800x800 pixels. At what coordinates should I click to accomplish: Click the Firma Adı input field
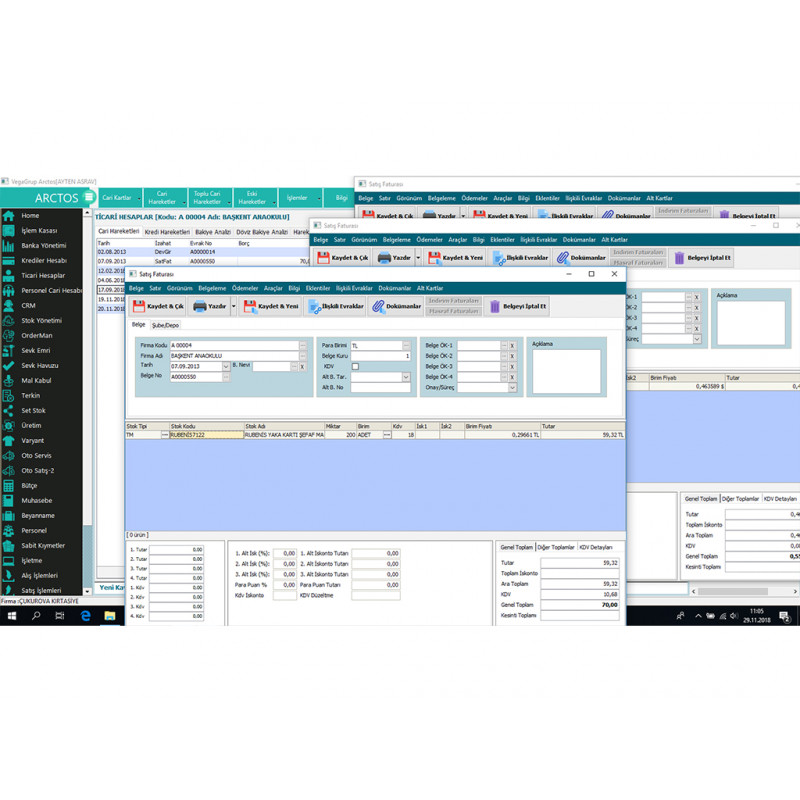234,356
